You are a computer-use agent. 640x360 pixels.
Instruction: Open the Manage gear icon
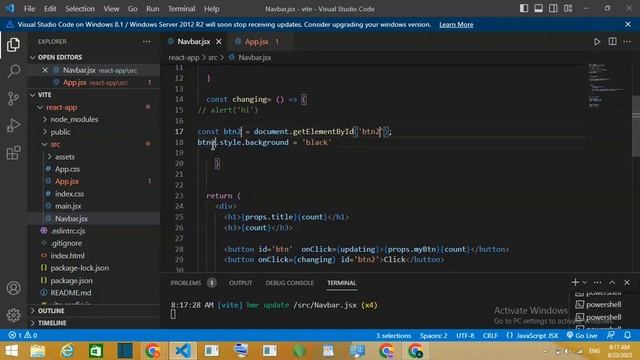click(x=13, y=315)
